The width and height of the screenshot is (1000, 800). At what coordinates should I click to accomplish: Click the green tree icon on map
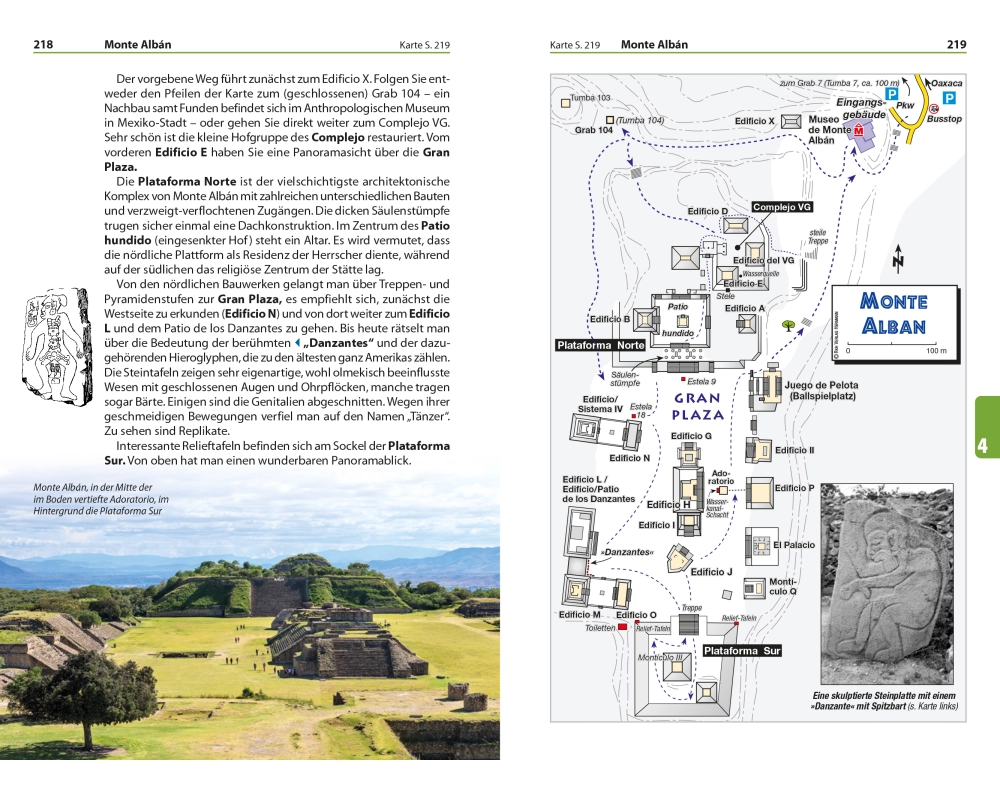coord(788,324)
